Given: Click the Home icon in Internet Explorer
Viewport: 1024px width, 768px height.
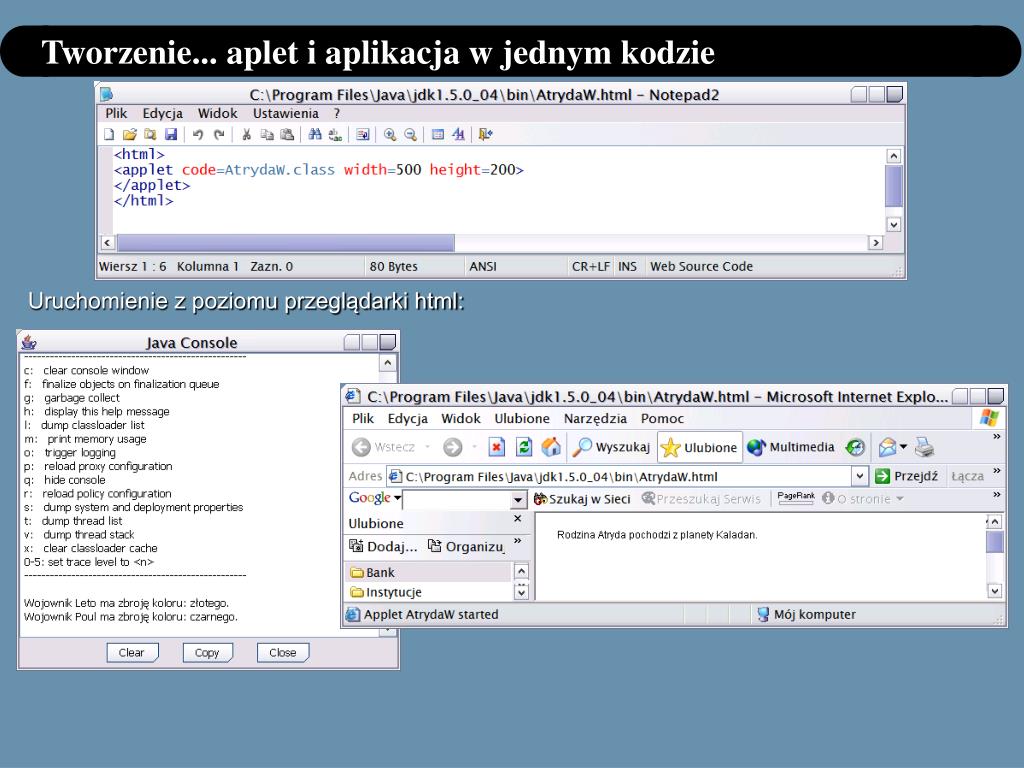Looking at the screenshot, I should point(551,447).
